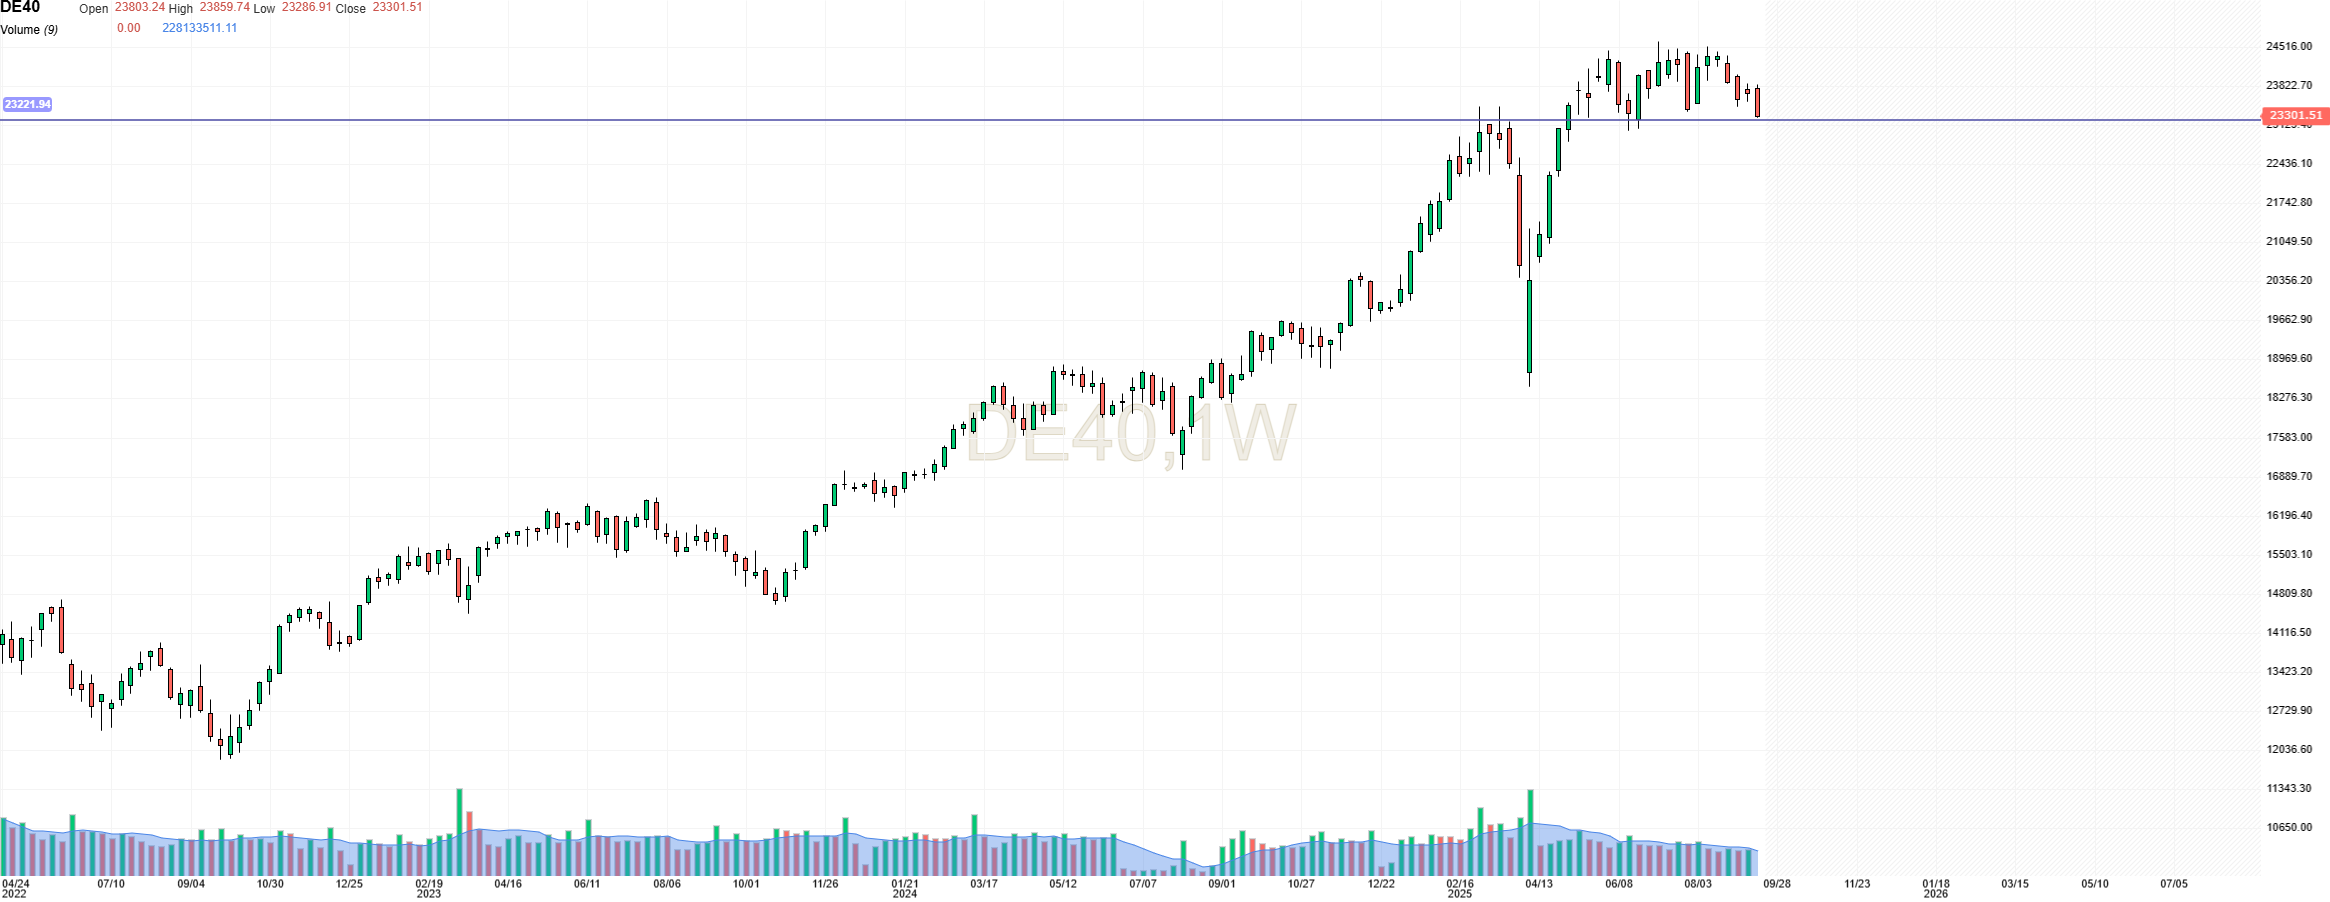Click the 10650.00 price axis label

(x=2289, y=827)
